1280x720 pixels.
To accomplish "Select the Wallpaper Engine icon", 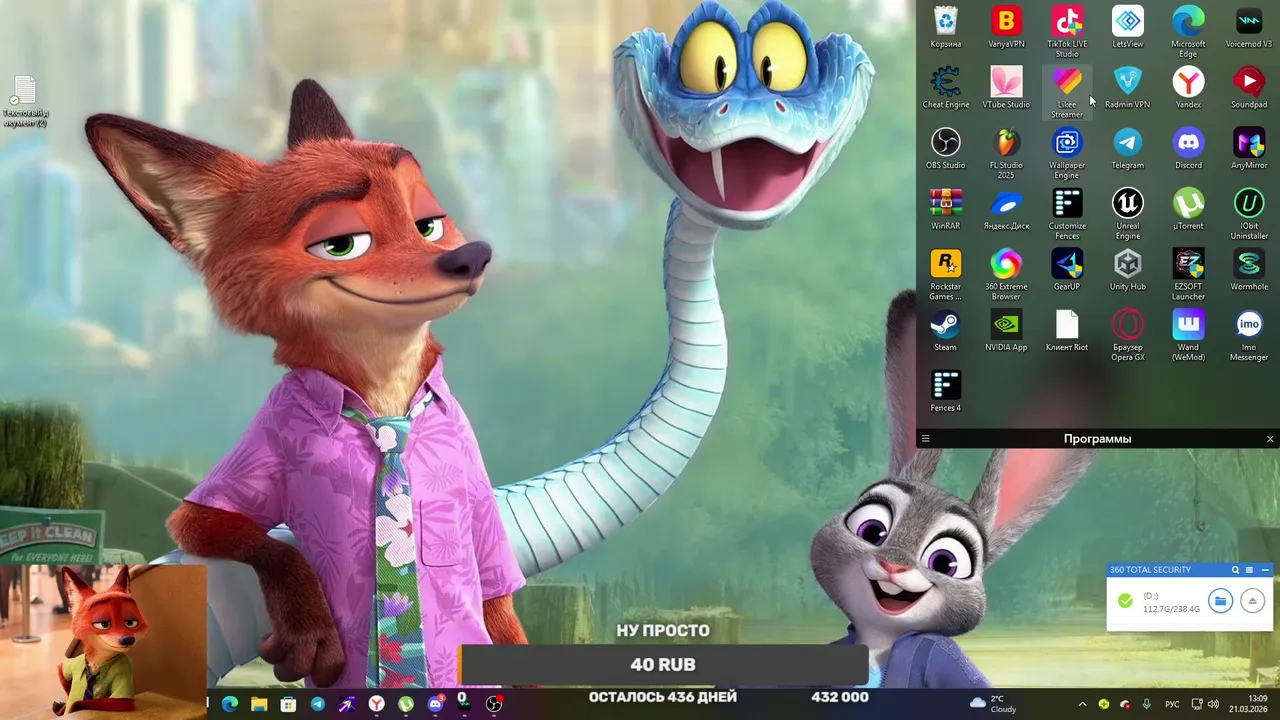I will click(1067, 153).
